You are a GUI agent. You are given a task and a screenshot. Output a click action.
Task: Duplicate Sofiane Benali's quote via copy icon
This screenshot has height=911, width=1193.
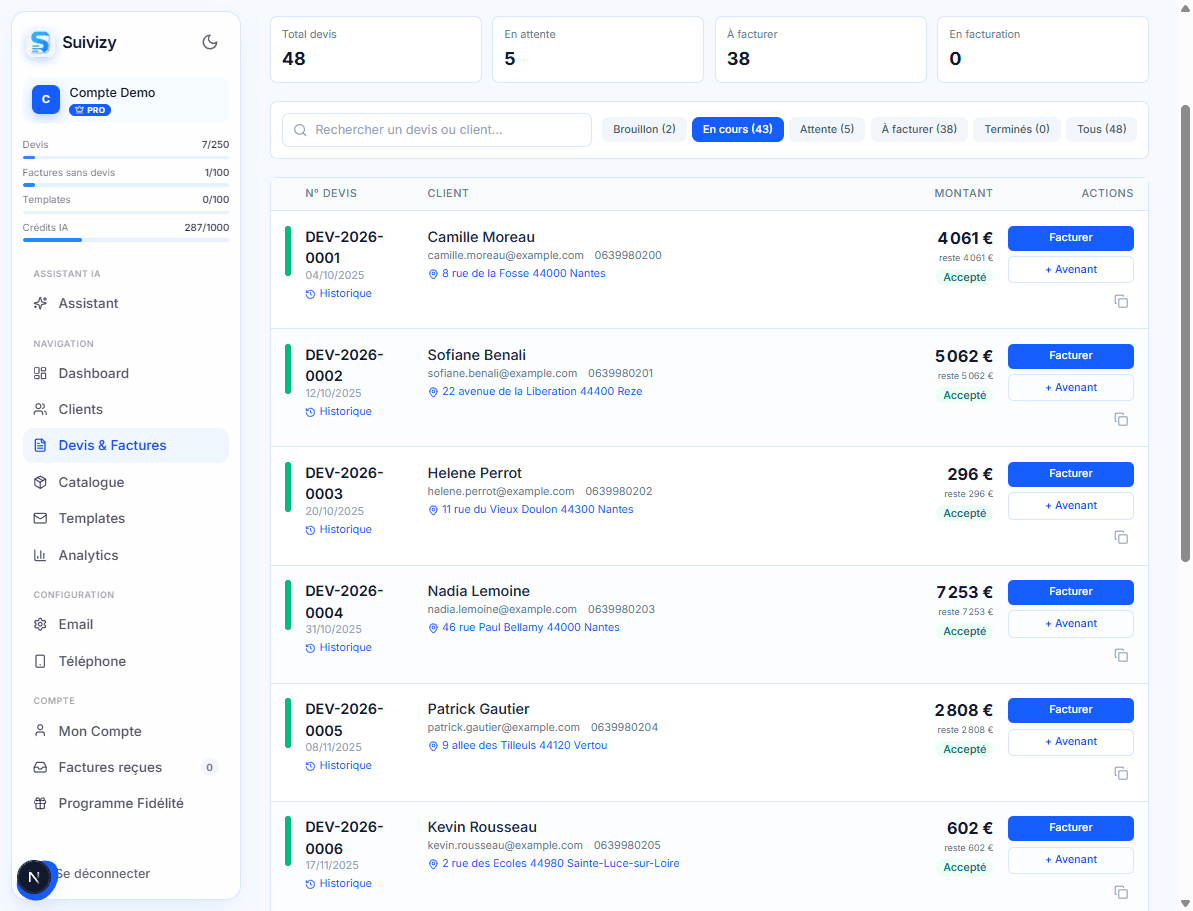coord(1121,419)
